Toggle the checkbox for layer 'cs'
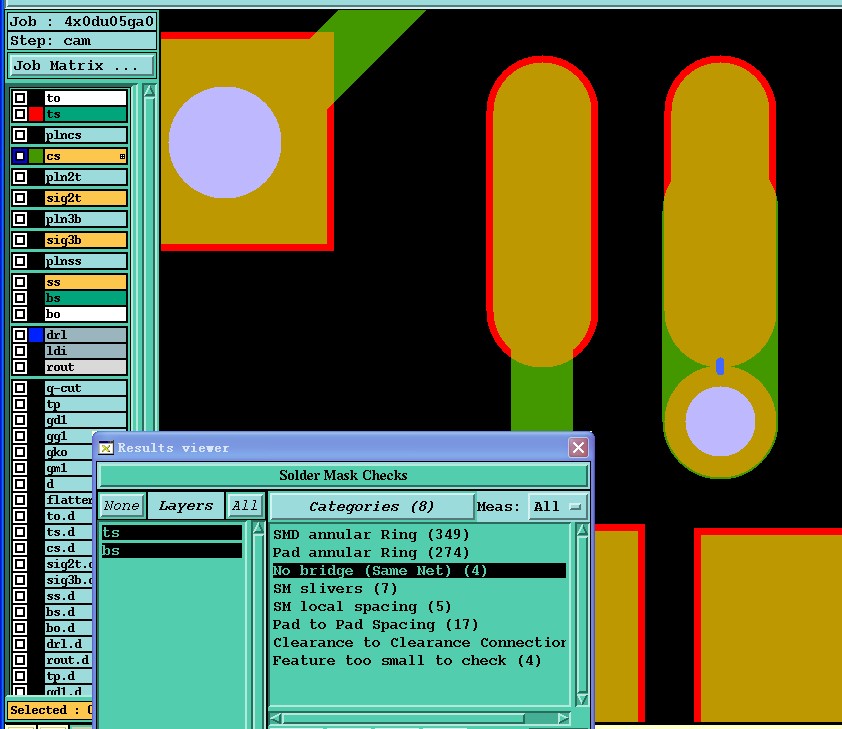Viewport: 842px width, 729px height. coord(20,156)
